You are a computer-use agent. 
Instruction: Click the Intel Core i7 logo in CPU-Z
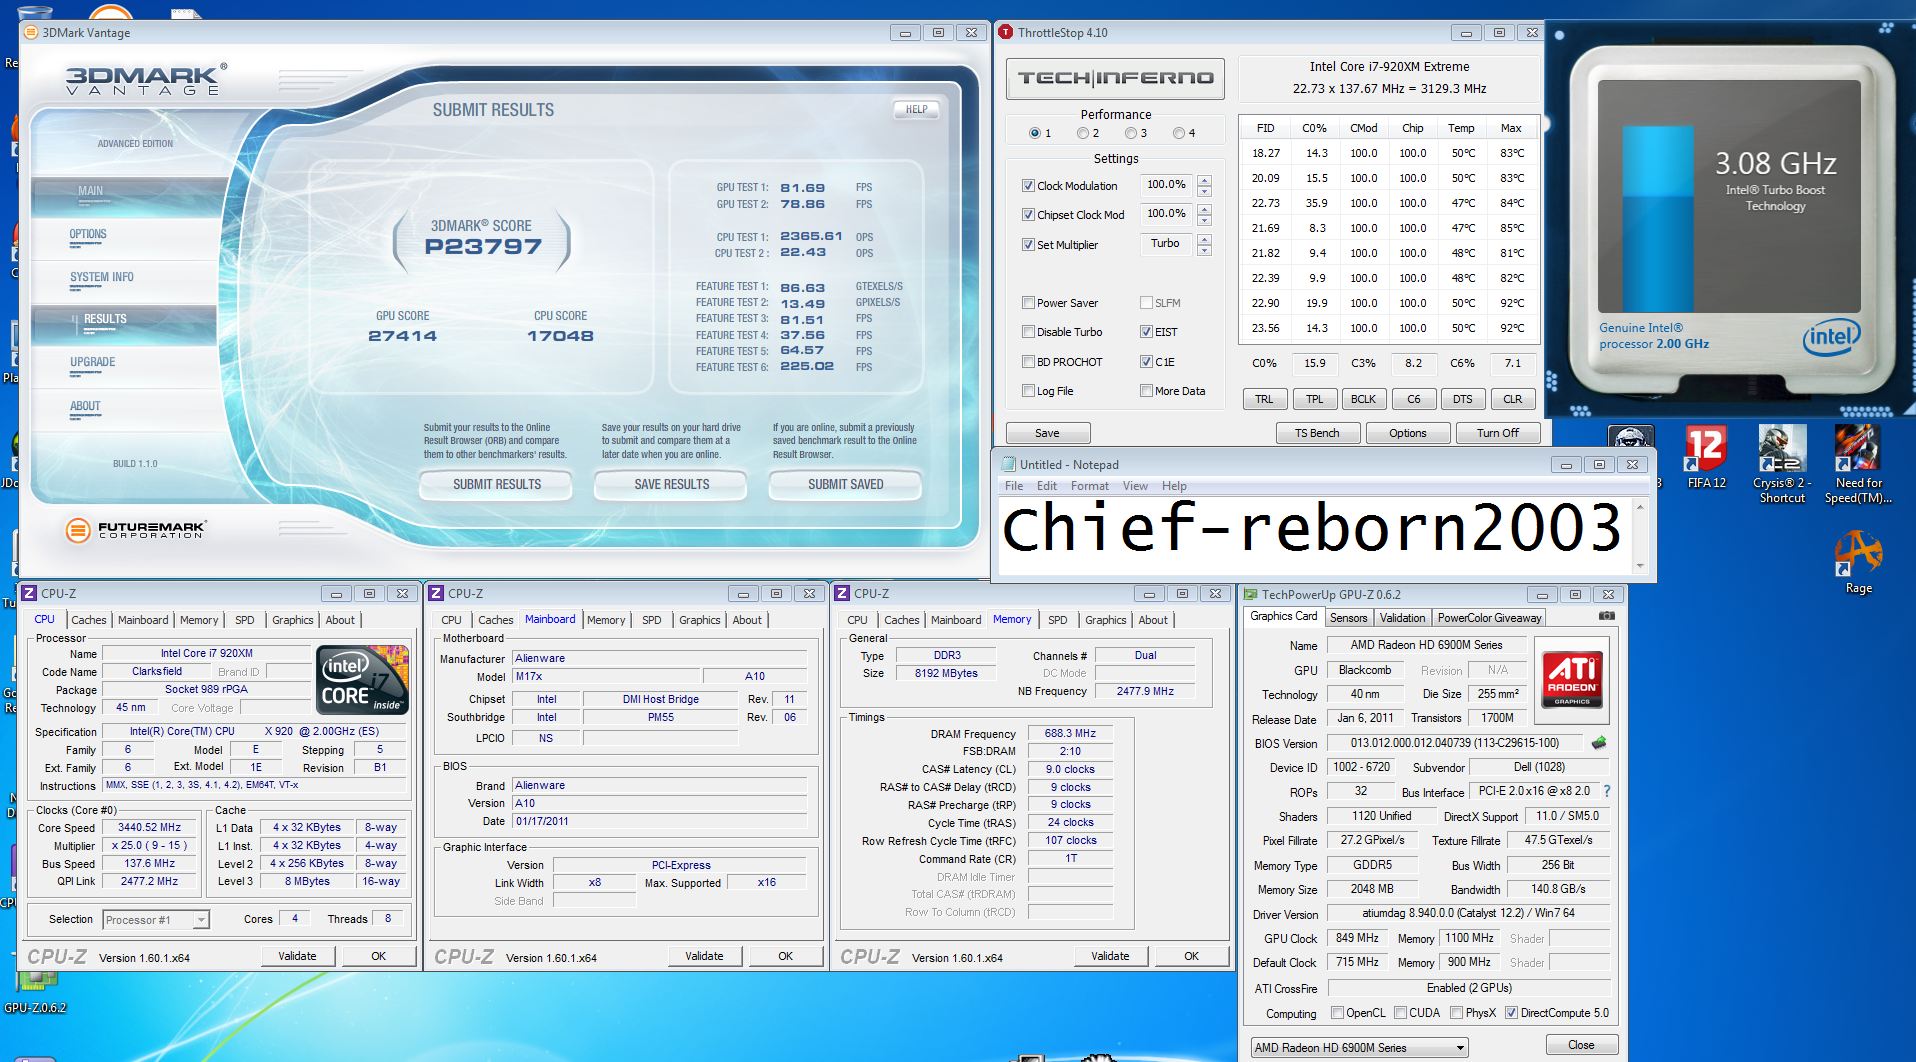point(363,679)
